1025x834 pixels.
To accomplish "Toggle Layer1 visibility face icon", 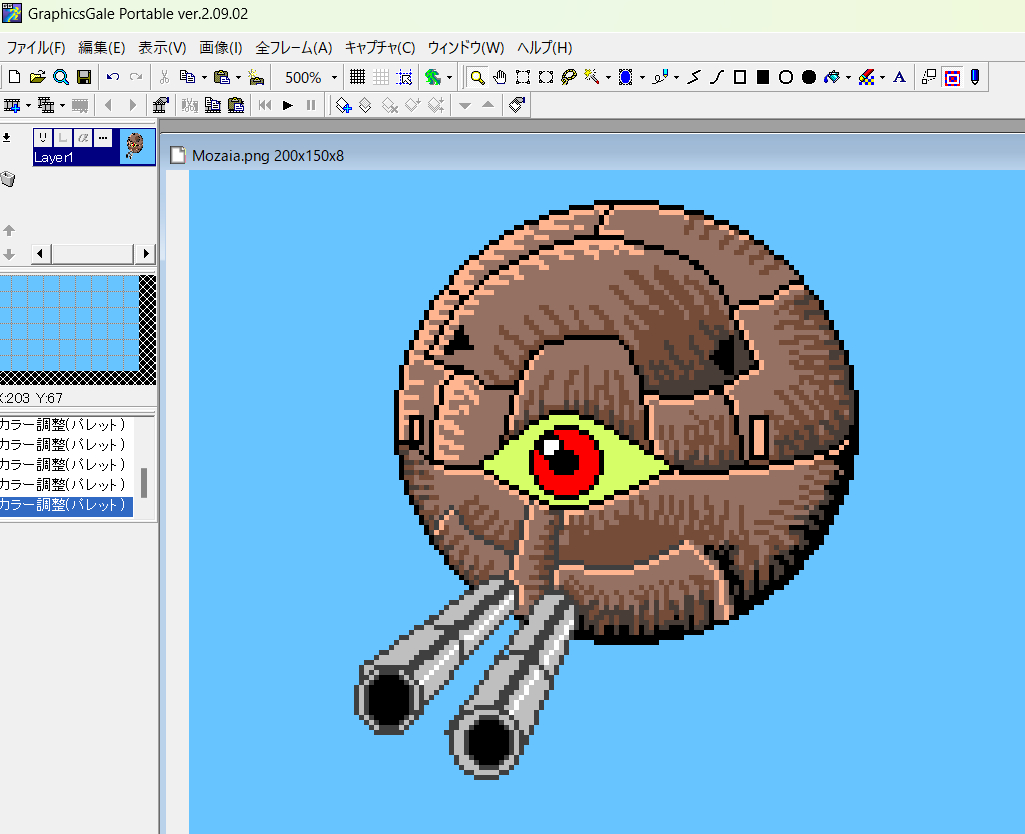I will tap(43, 138).
